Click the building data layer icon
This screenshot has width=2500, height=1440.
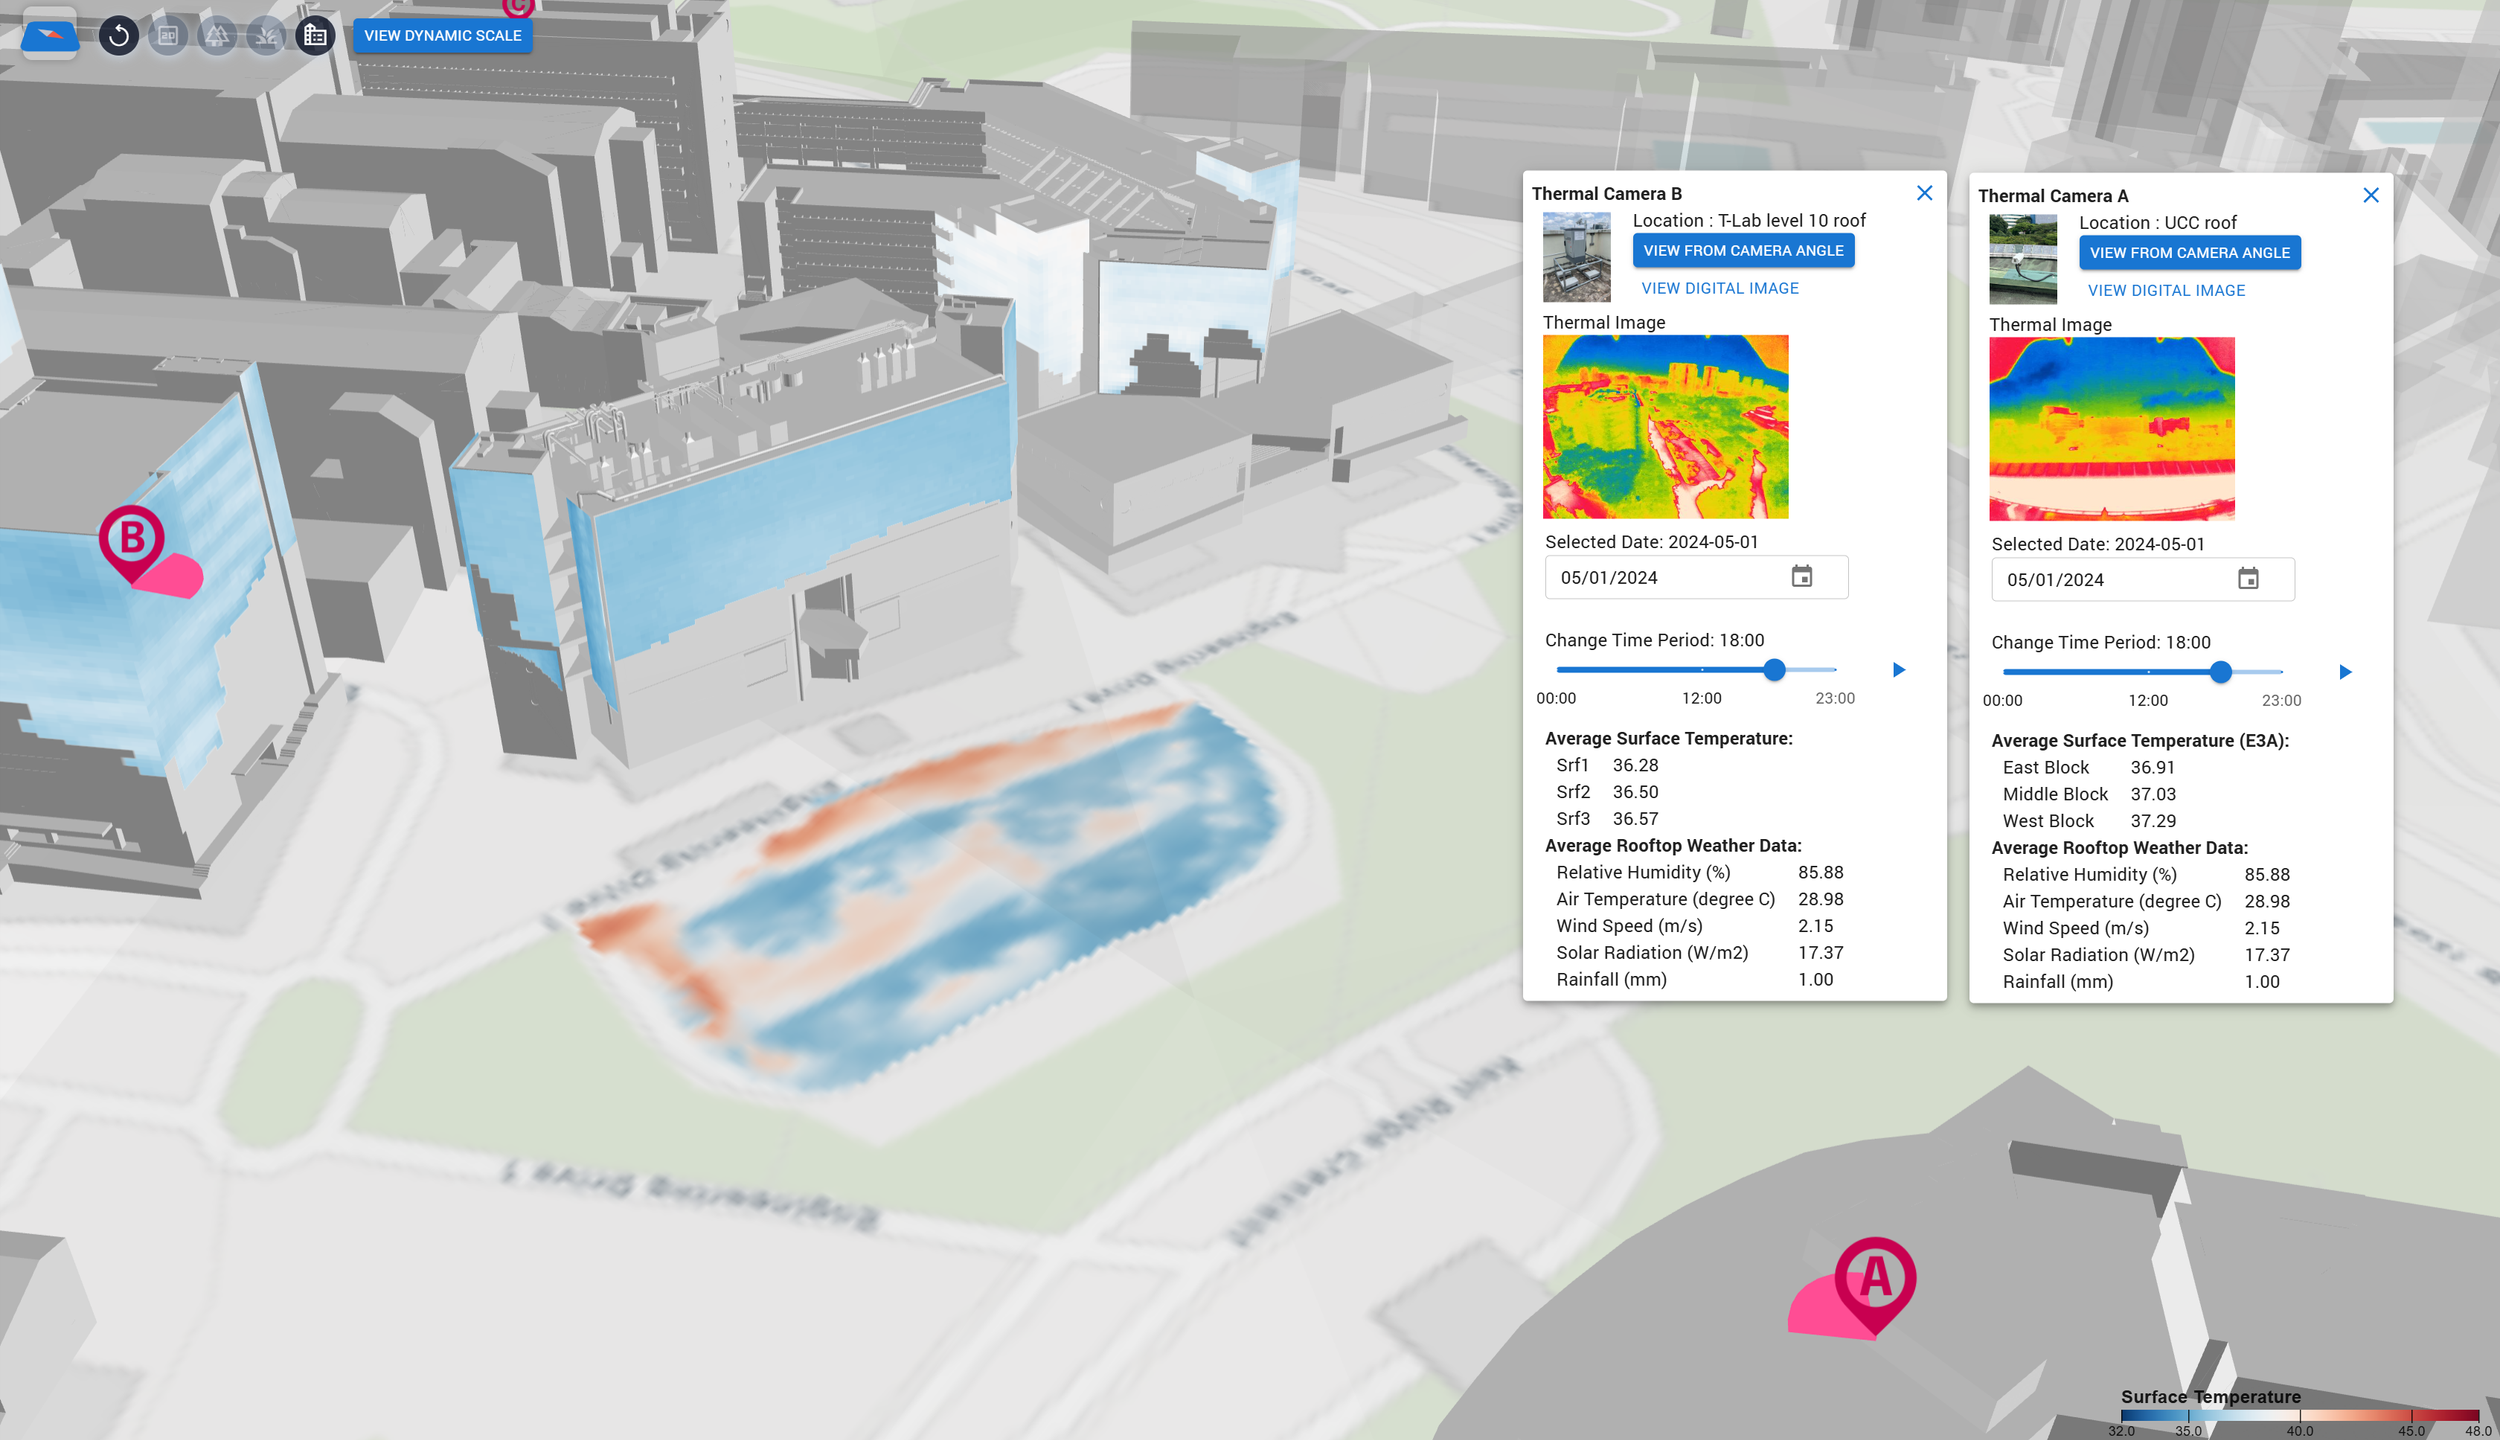coord(315,36)
